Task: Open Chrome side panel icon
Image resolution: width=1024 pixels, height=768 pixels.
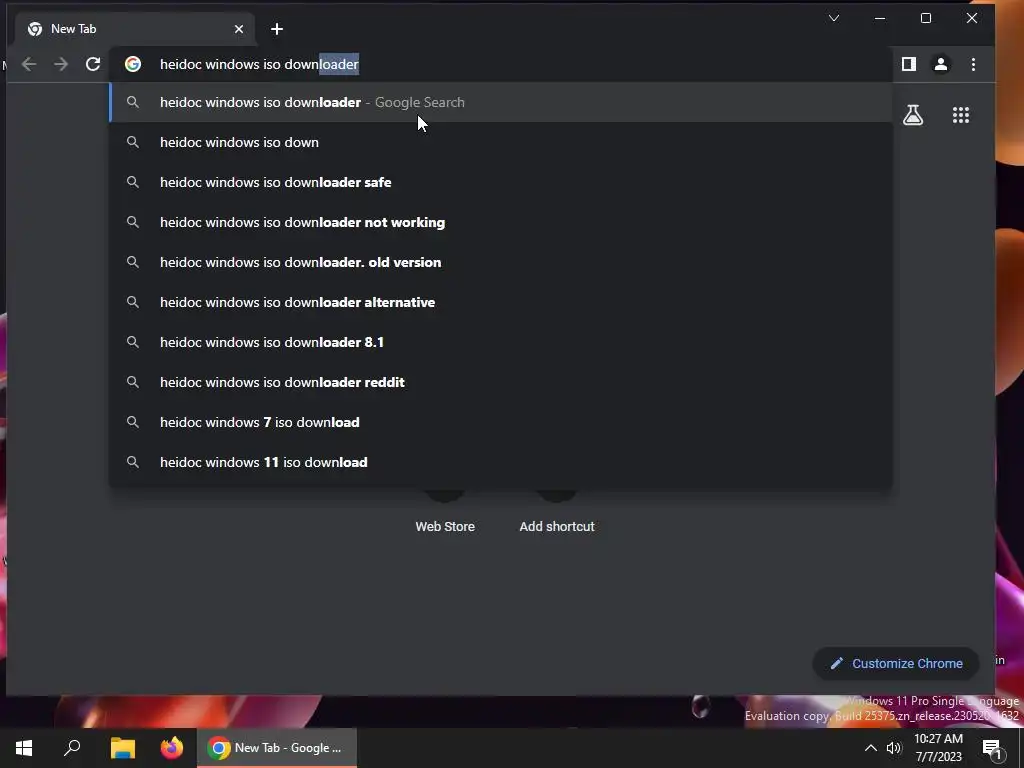Action: pos(908,64)
